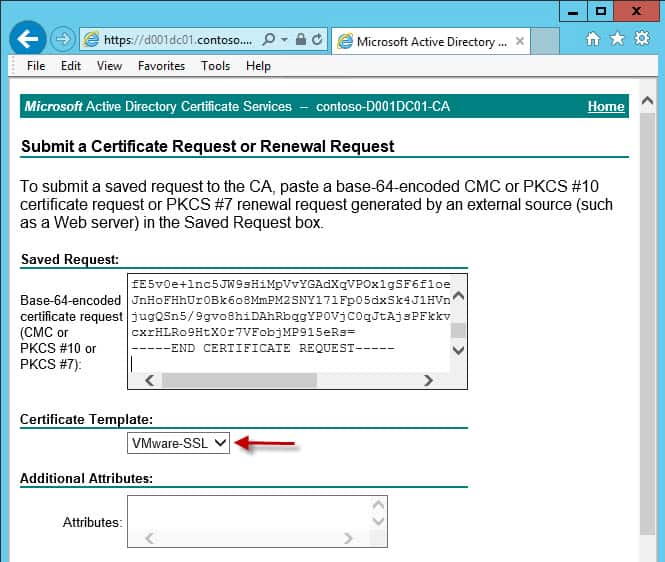Image resolution: width=665 pixels, height=562 pixels.
Task: Select the Microsoft Active Directory tab
Action: coord(430,41)
